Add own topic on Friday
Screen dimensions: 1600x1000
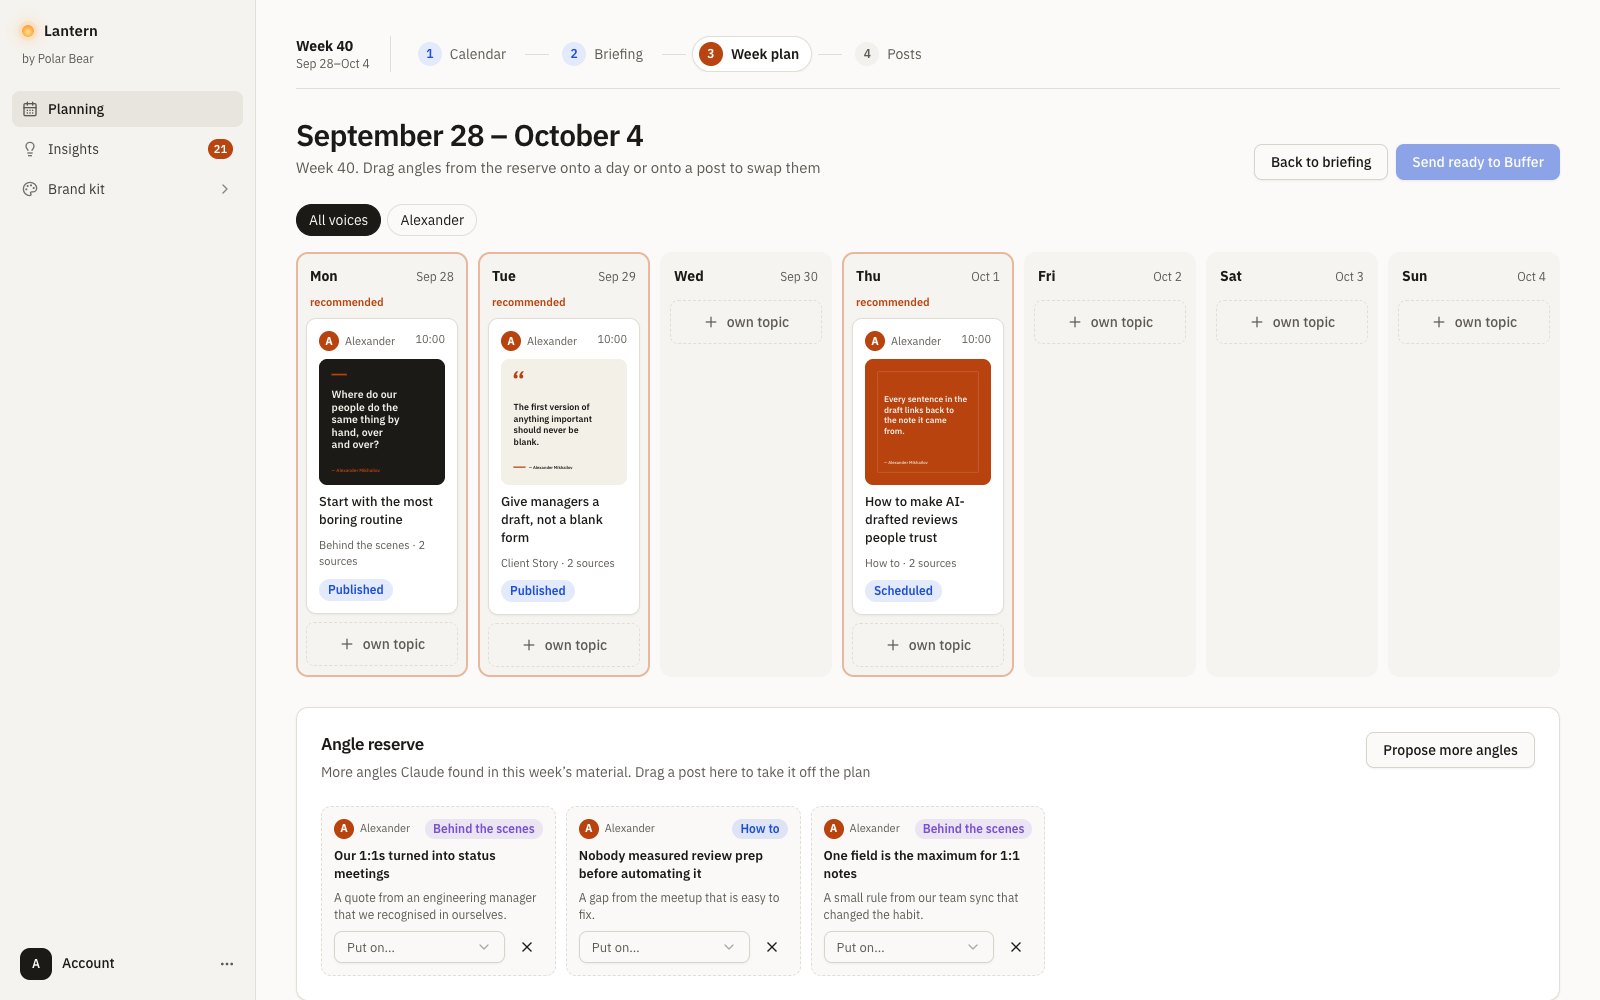(x=1110, y=322)
